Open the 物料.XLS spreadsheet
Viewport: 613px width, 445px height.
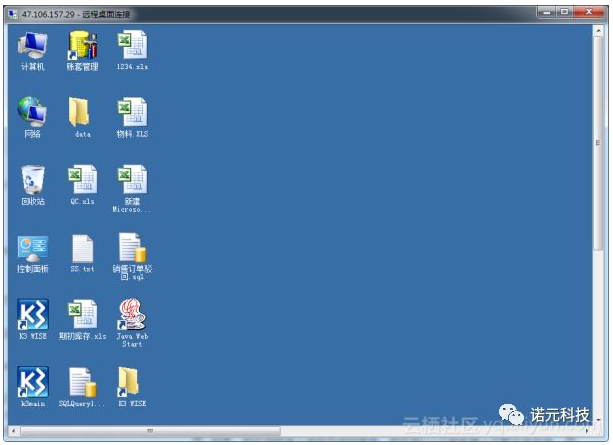(x=133, y=117)
